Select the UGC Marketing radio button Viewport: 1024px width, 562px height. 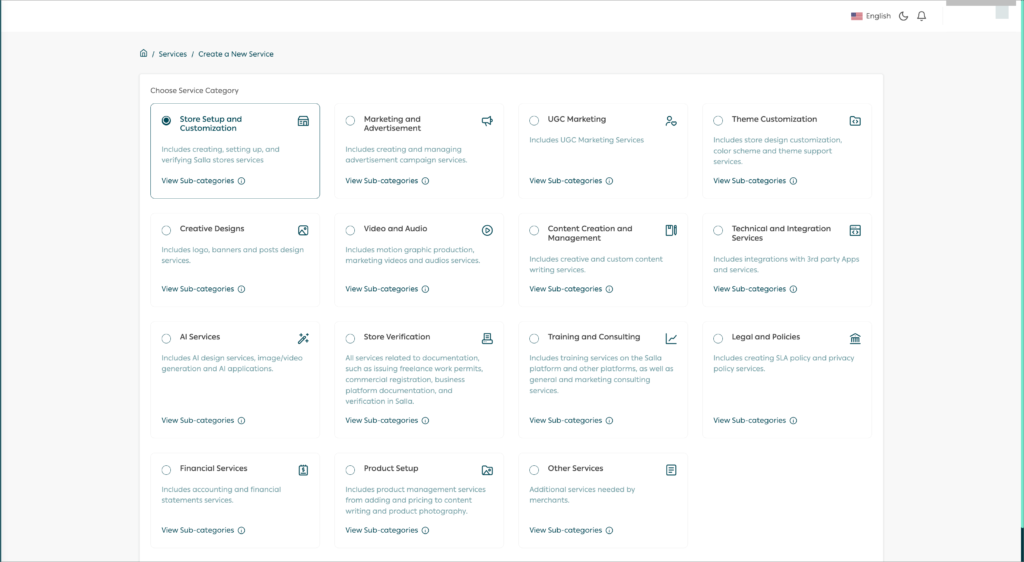534,121
